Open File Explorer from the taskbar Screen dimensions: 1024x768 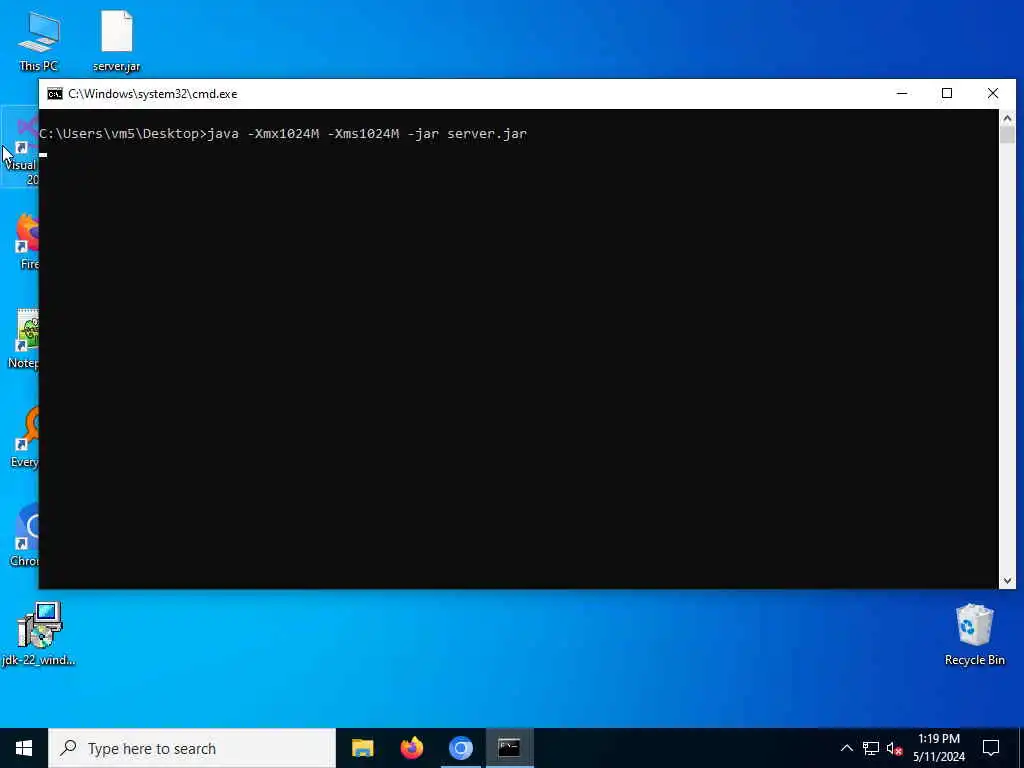tap(362, 748)
